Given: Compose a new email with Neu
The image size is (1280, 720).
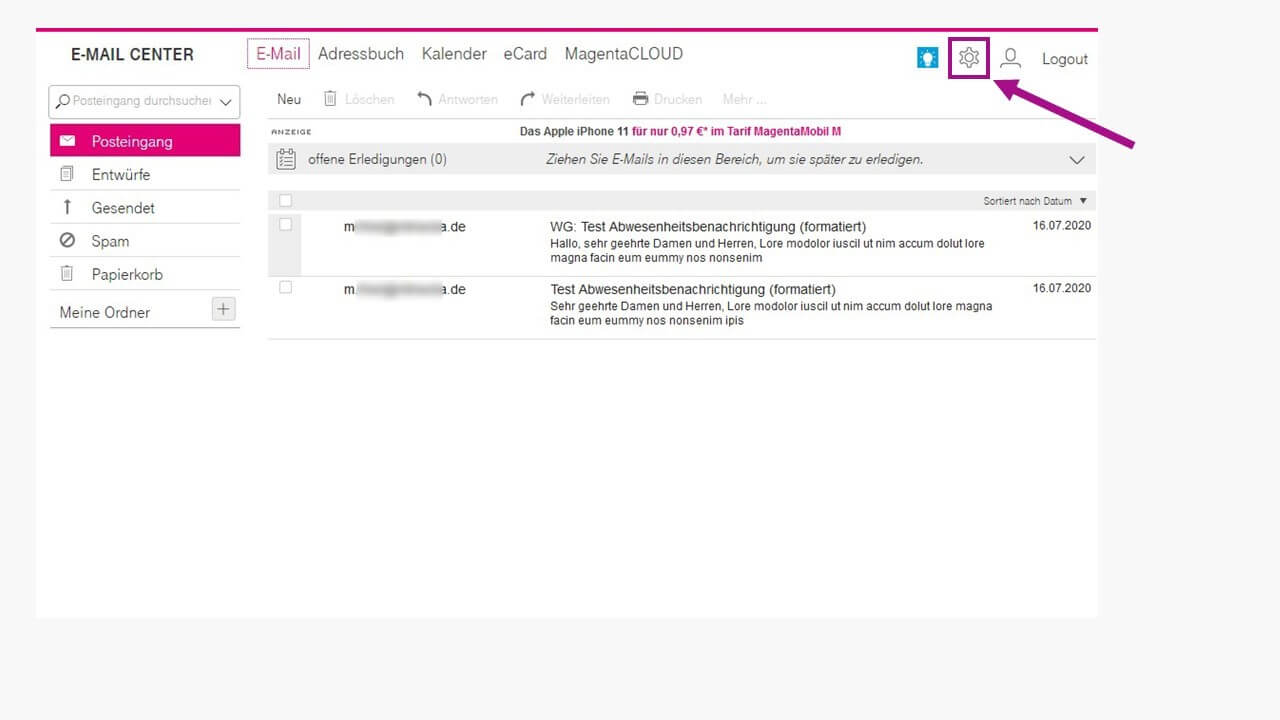Looking at the screenshot, I should click(289, 99).
